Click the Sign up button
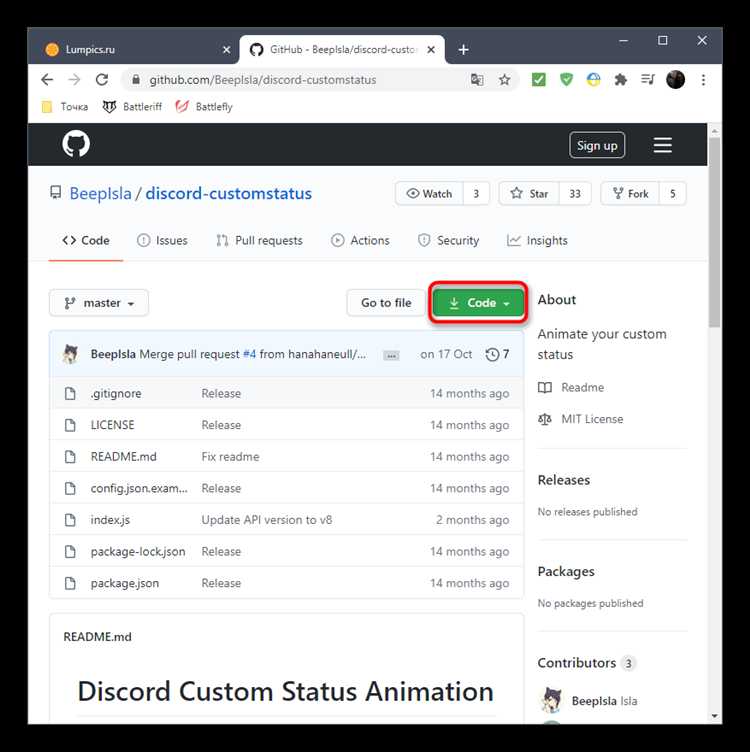750x752 pixels. click(x=597, y=145)
